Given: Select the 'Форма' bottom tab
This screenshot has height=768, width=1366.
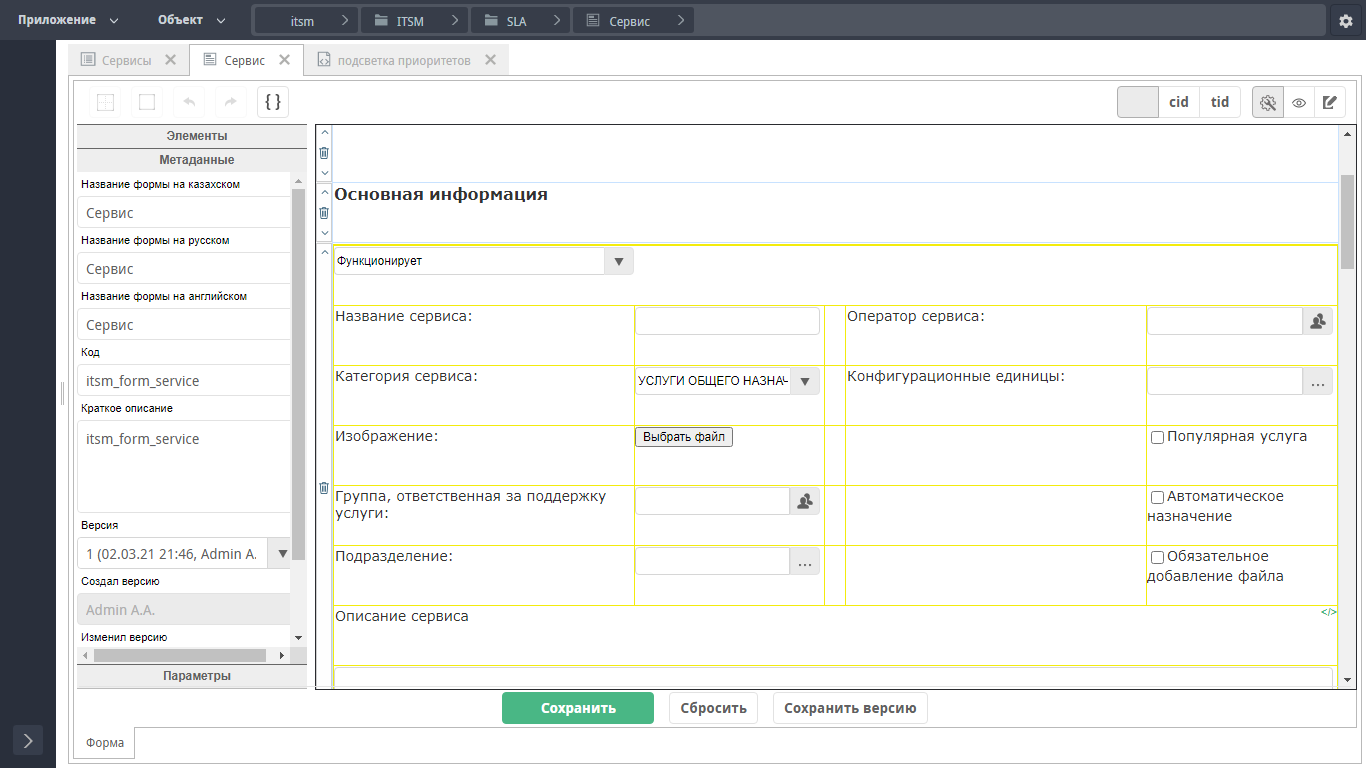Looking at the screenshot, I should tap(105, 743).
